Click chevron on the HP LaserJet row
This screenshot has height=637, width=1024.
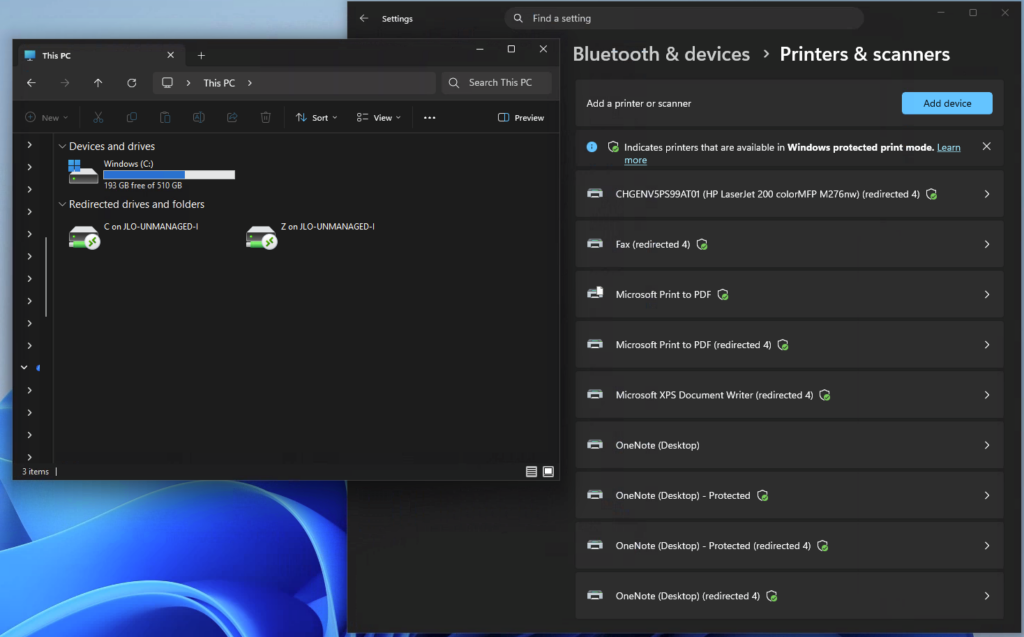(987, 194)
